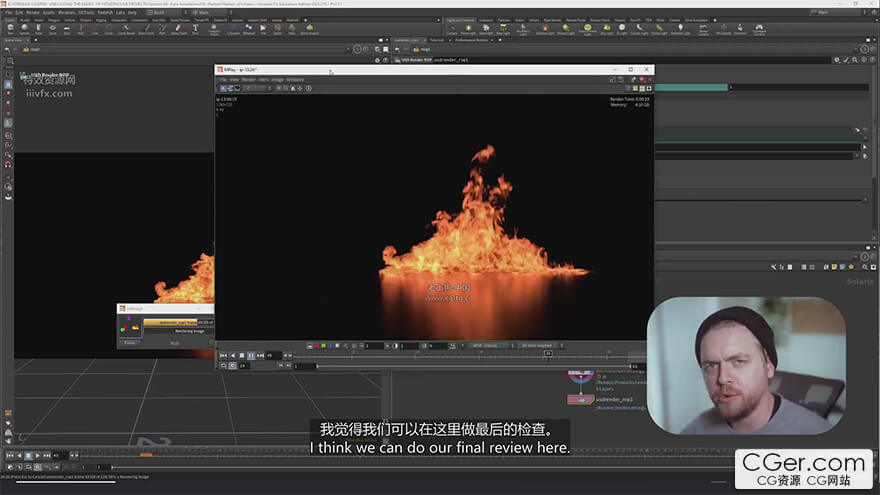Click the Gamepad Camera shelf icon

(x=758, y=29)
